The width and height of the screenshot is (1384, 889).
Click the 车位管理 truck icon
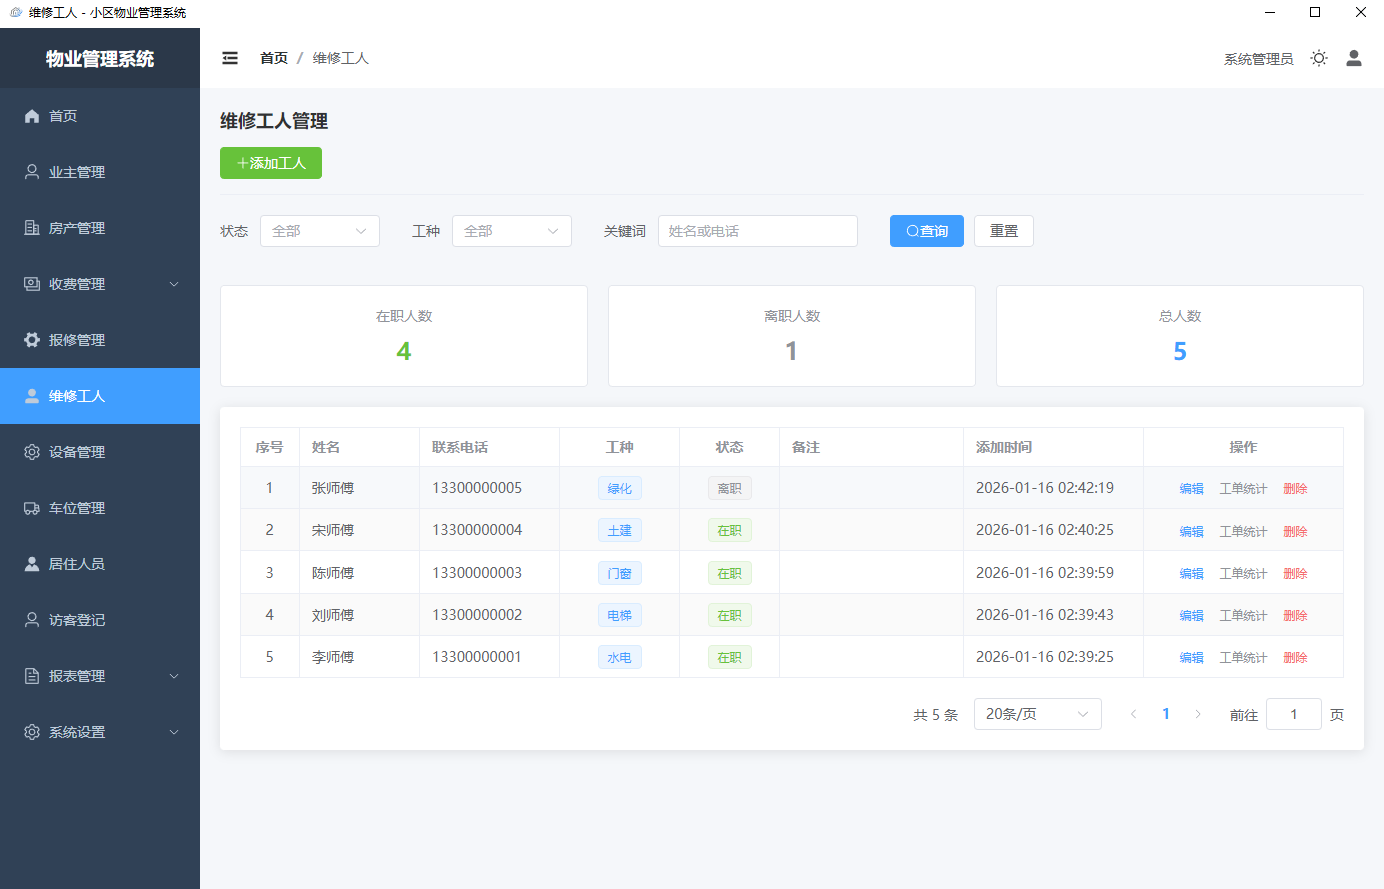pyautogui.click(x=32, y=508)
